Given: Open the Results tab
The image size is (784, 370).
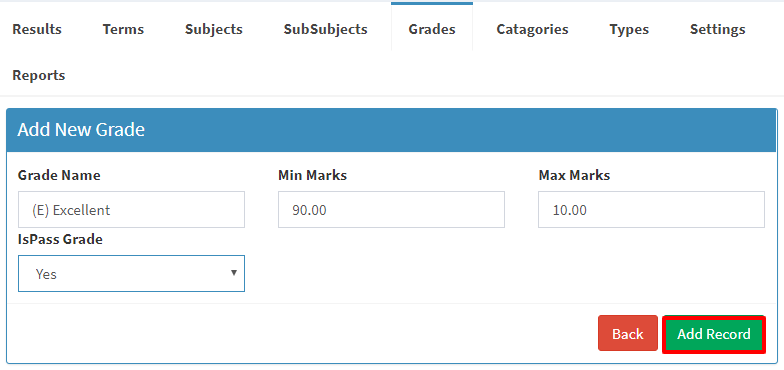Looking at the screenshot, I should (37, 29).
